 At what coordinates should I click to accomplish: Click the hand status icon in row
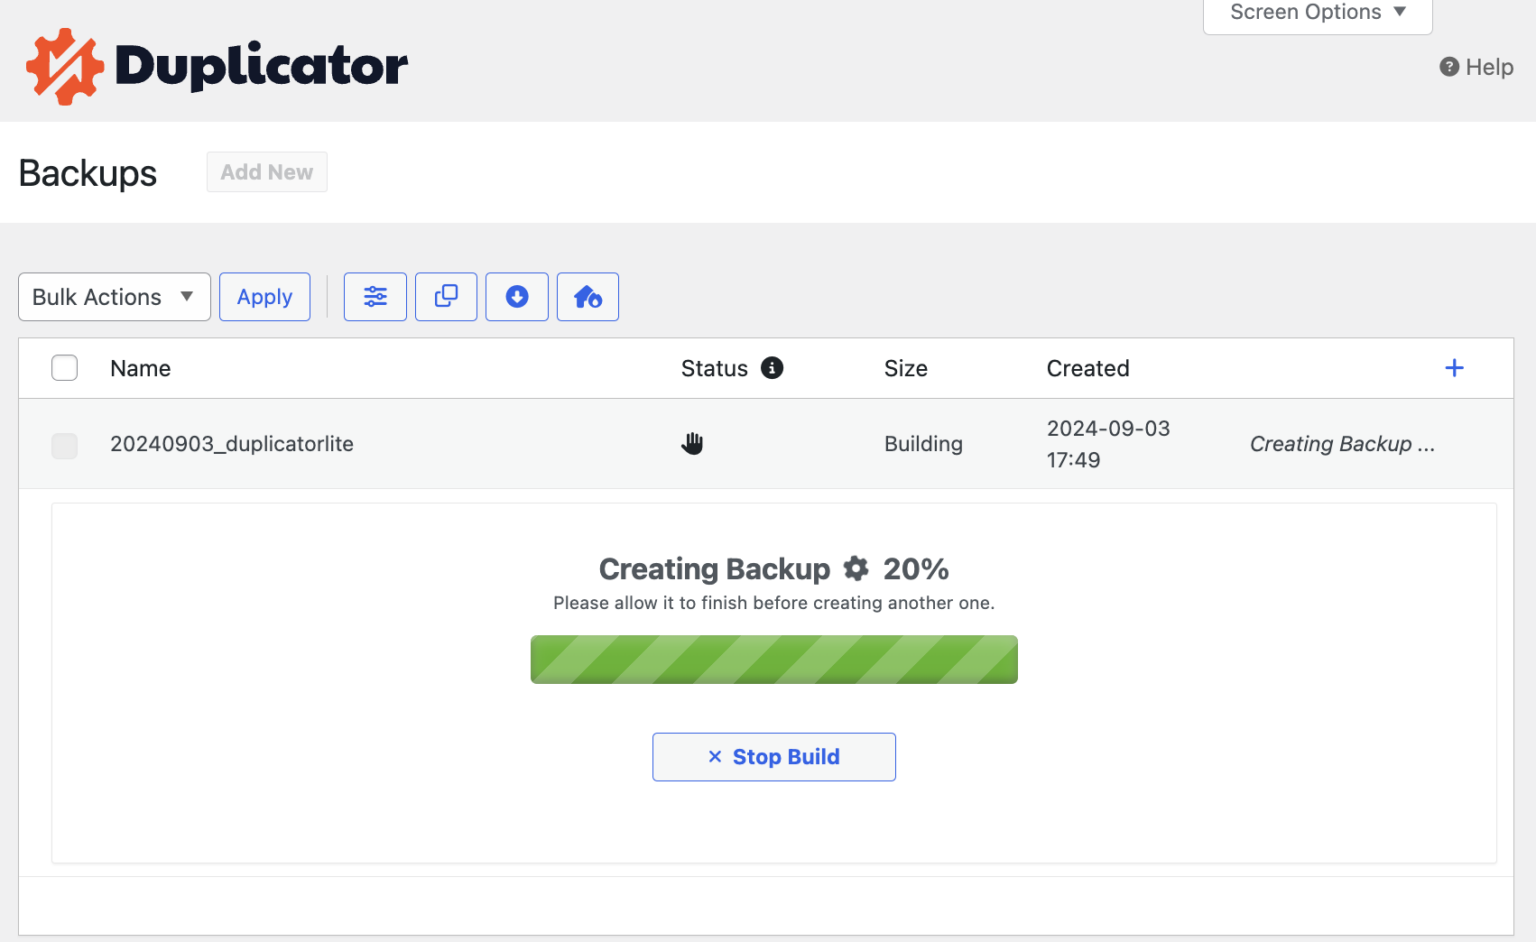click(x=692, y=443)
